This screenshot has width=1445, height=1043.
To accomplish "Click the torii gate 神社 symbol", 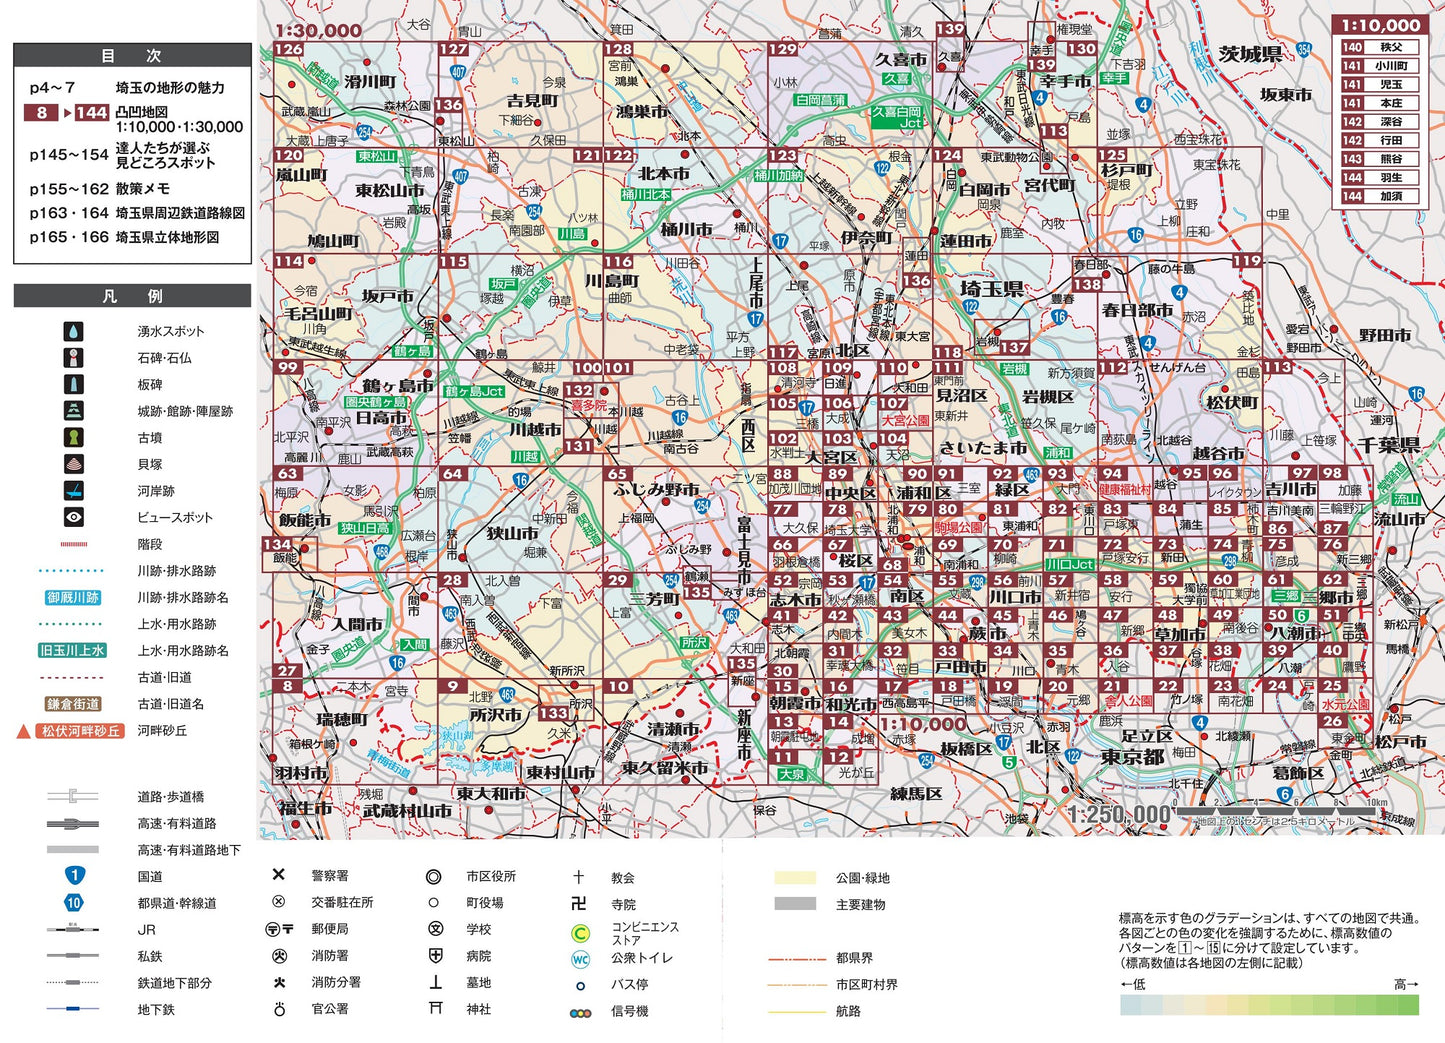I will point(435,1008).
